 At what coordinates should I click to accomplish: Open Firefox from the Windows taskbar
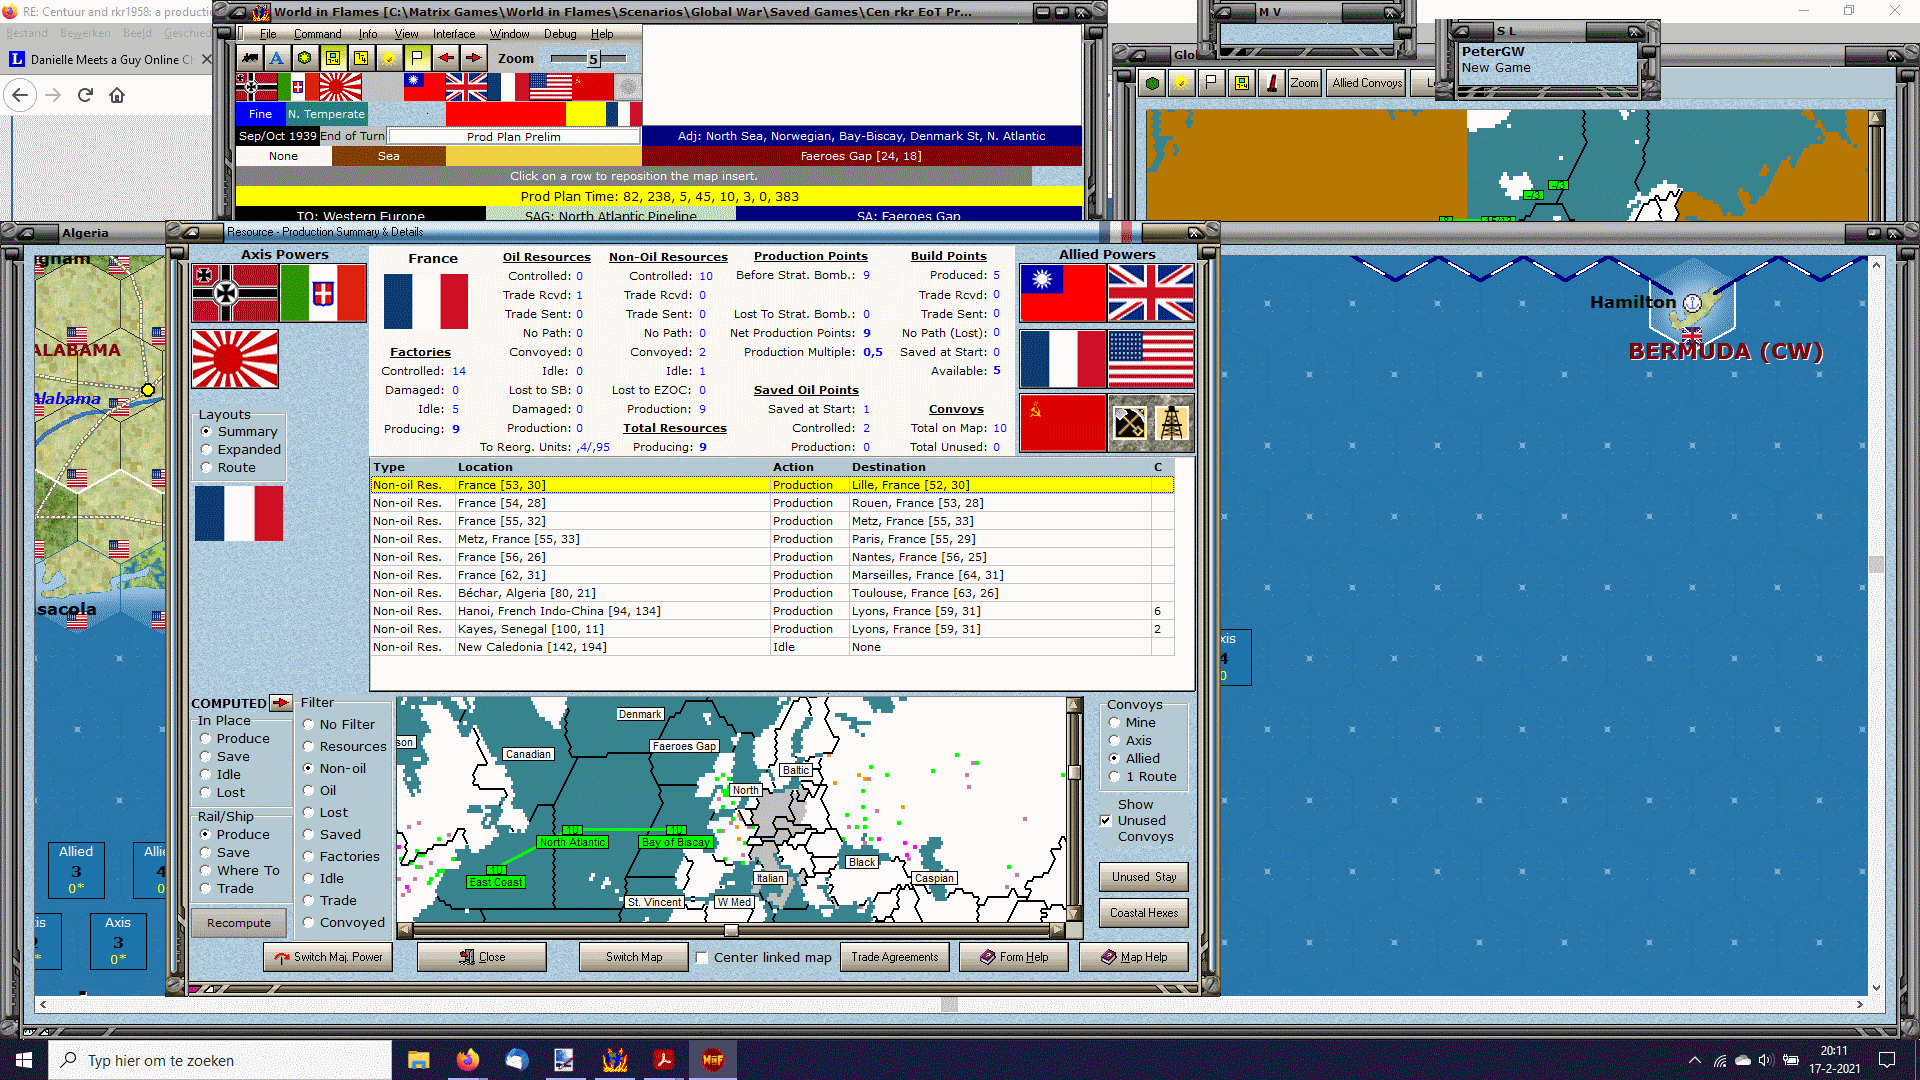(467, 1060)
